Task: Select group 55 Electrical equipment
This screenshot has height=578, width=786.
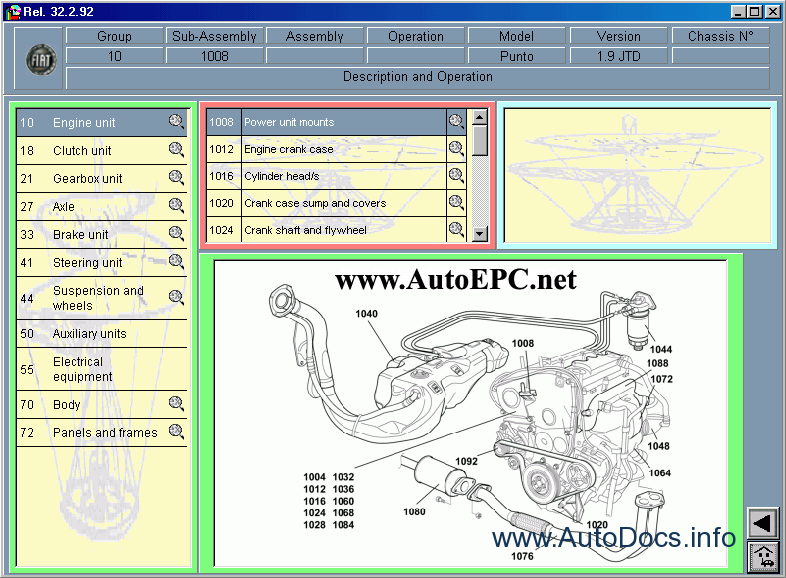Action: click(102, 369)
